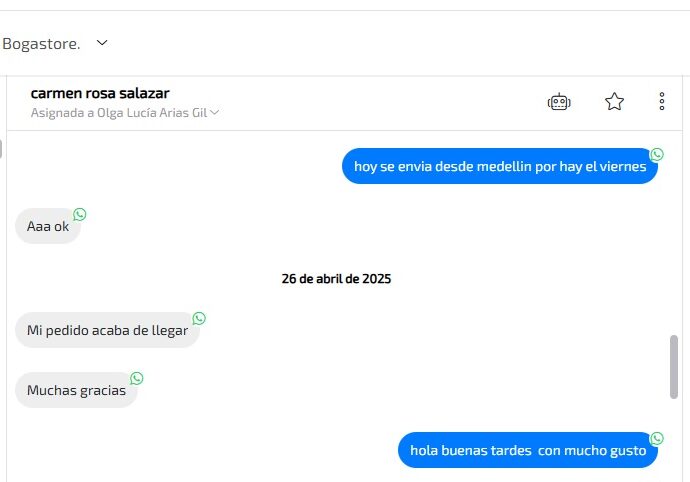
Task: Click the '26 de abril de 2025' date separator
Action: click(336, 279)
